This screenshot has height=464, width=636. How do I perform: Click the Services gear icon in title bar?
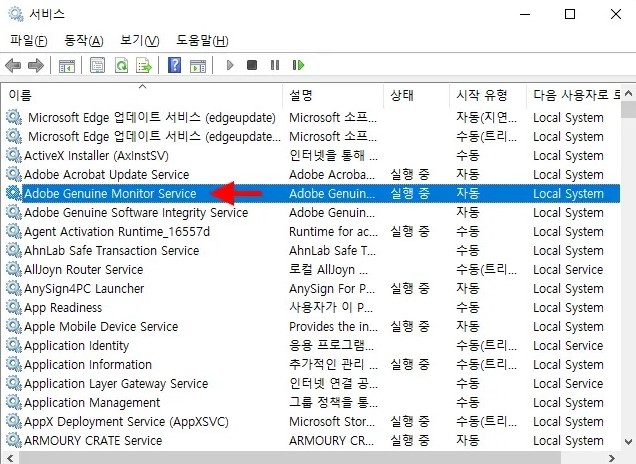pyautogui.click(x=15, y=14)
